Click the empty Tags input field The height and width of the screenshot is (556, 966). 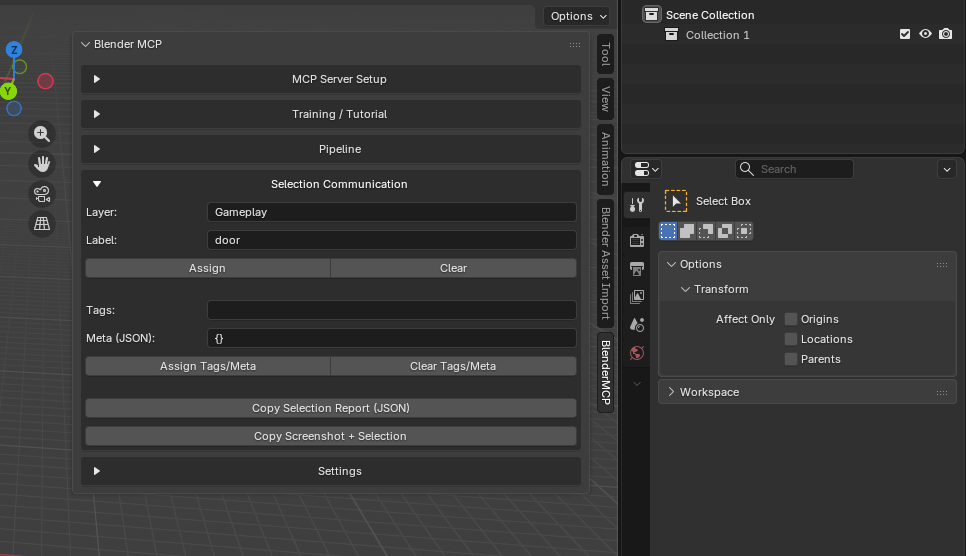tap(392, 310)
